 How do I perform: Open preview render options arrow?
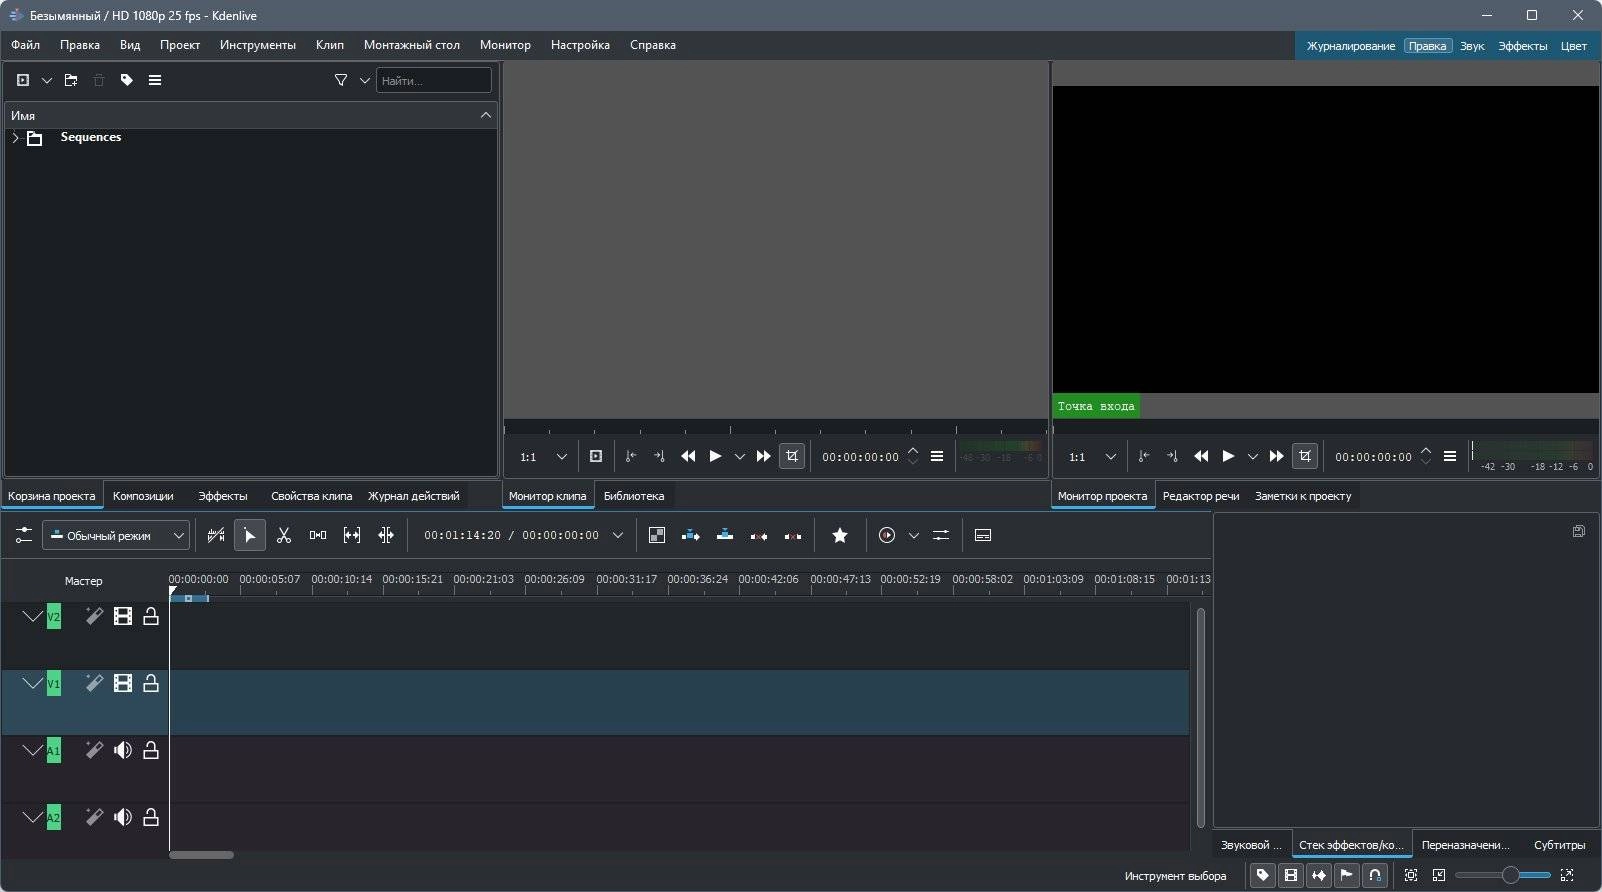pos(913,536)
